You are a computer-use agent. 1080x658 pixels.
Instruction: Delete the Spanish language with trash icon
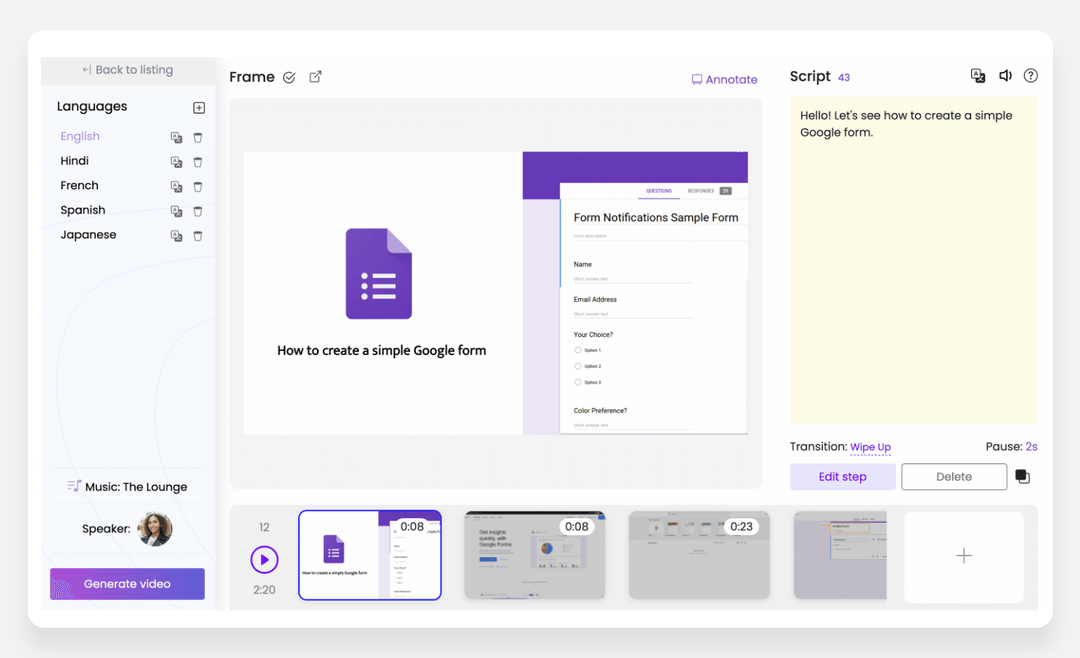point(198,212)
